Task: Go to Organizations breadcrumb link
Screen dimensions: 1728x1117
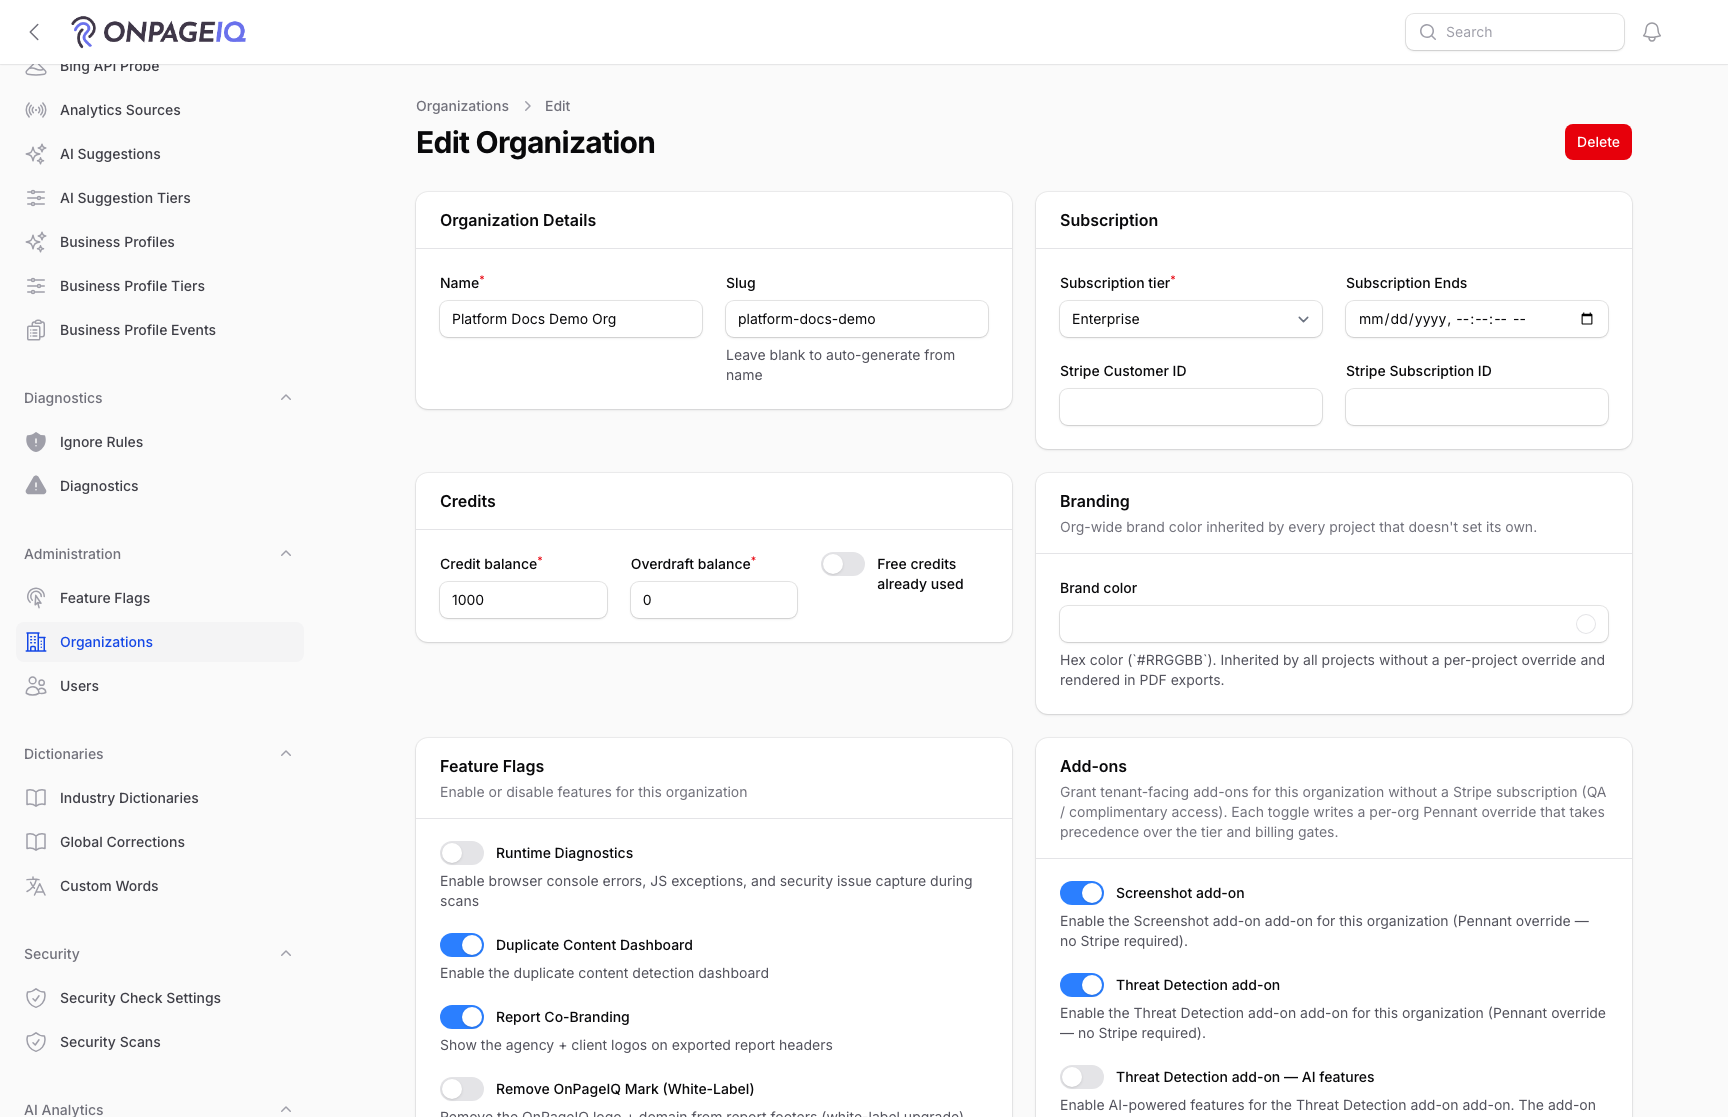Action: pyautogui.click(x=462, y=106)
